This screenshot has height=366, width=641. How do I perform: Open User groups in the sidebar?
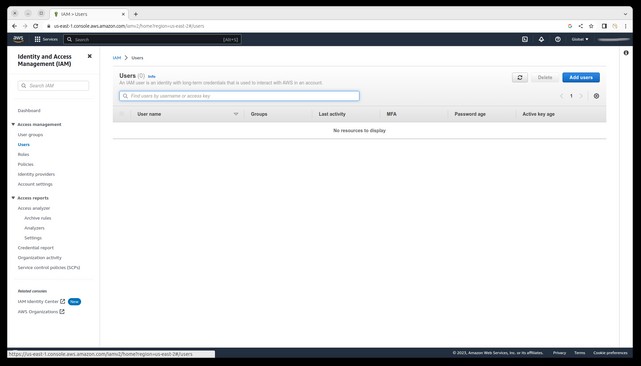[30, 135]
